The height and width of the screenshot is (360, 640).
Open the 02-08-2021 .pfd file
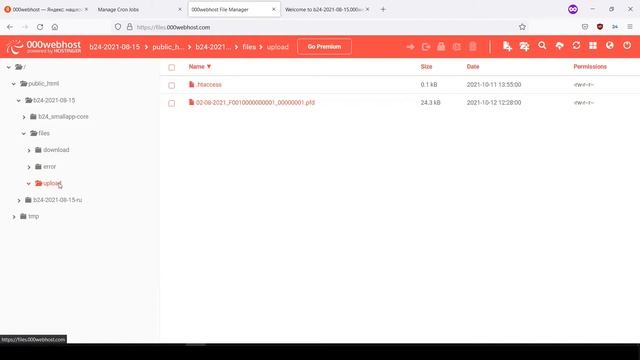coord(255,102)
